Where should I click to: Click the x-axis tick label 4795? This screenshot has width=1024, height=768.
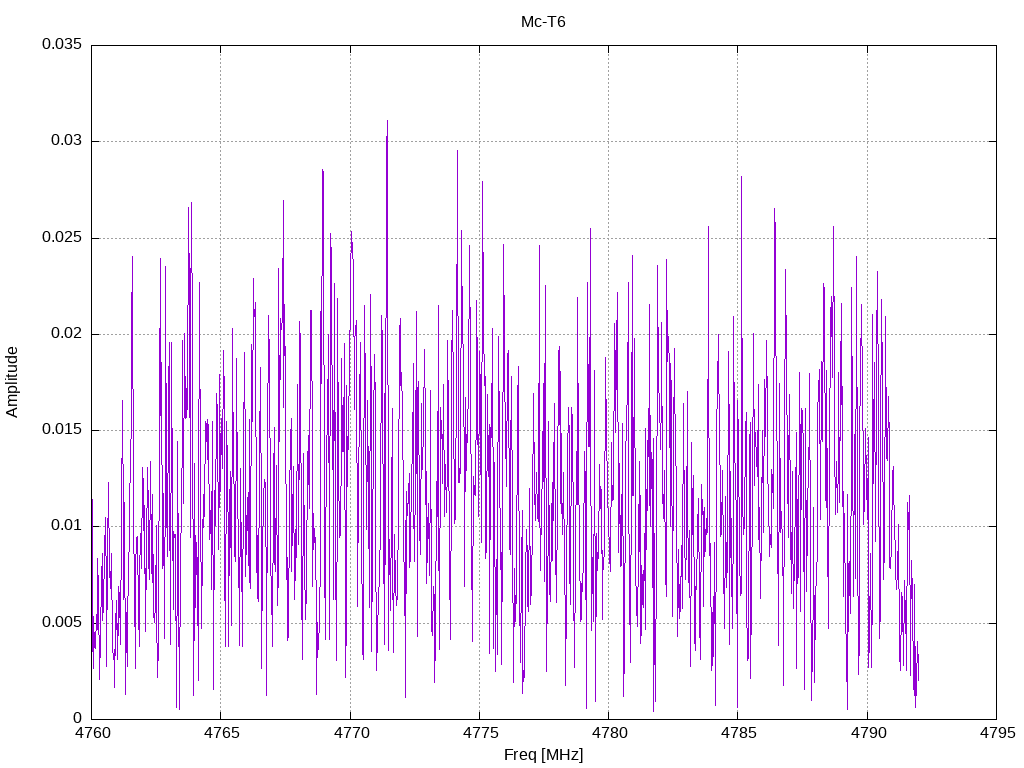(997, 733)
